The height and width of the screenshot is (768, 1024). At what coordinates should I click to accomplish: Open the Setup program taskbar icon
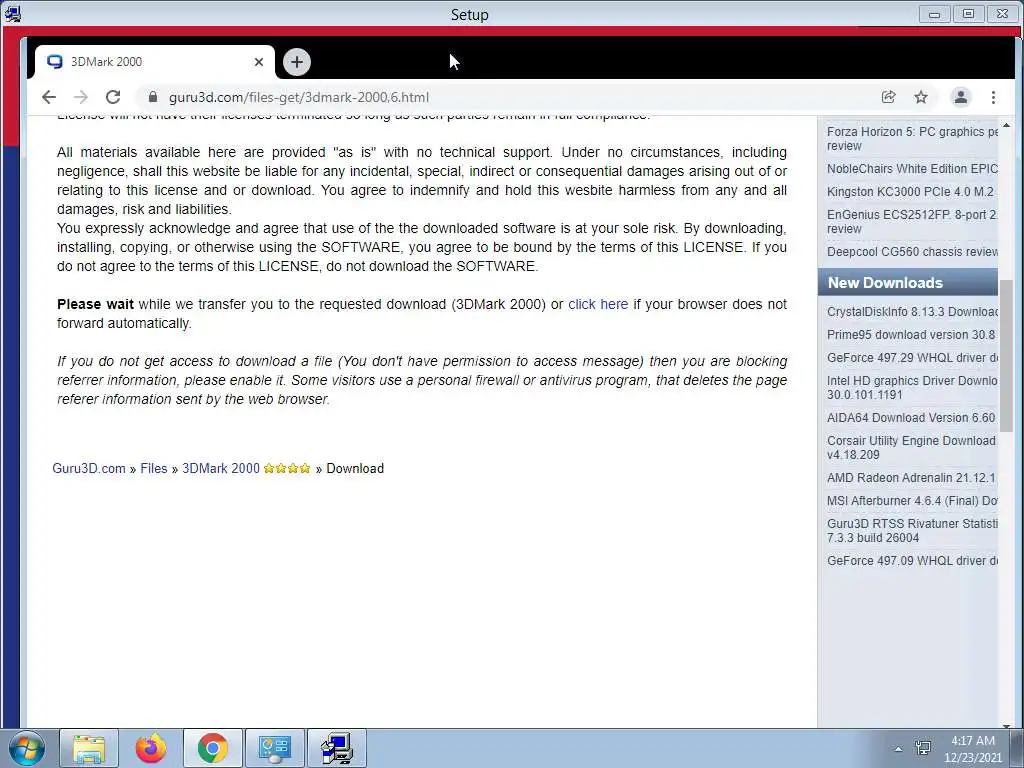coord(336,748)
